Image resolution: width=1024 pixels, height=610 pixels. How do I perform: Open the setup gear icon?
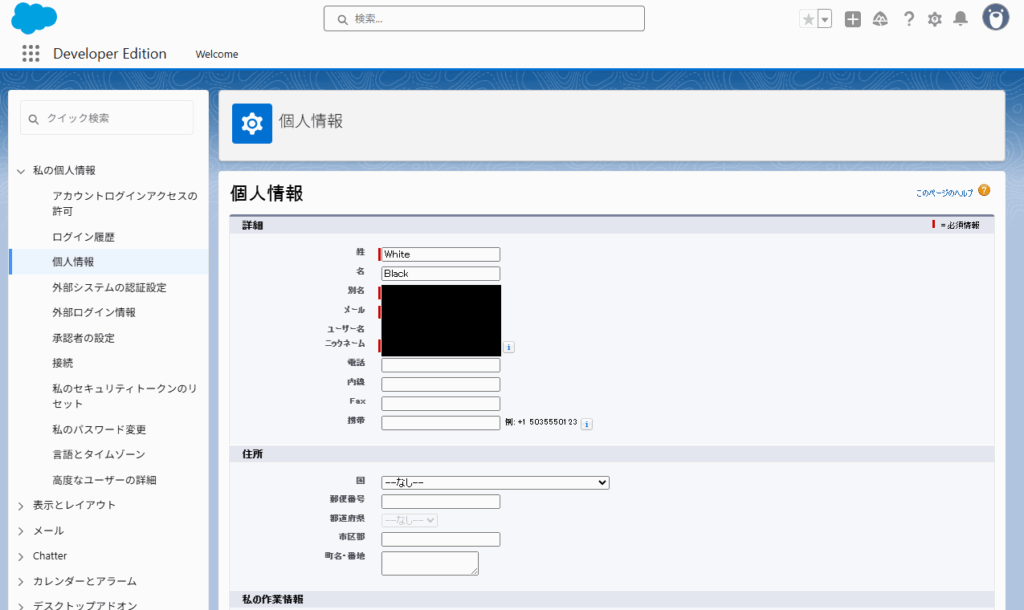tap(935, 19)
